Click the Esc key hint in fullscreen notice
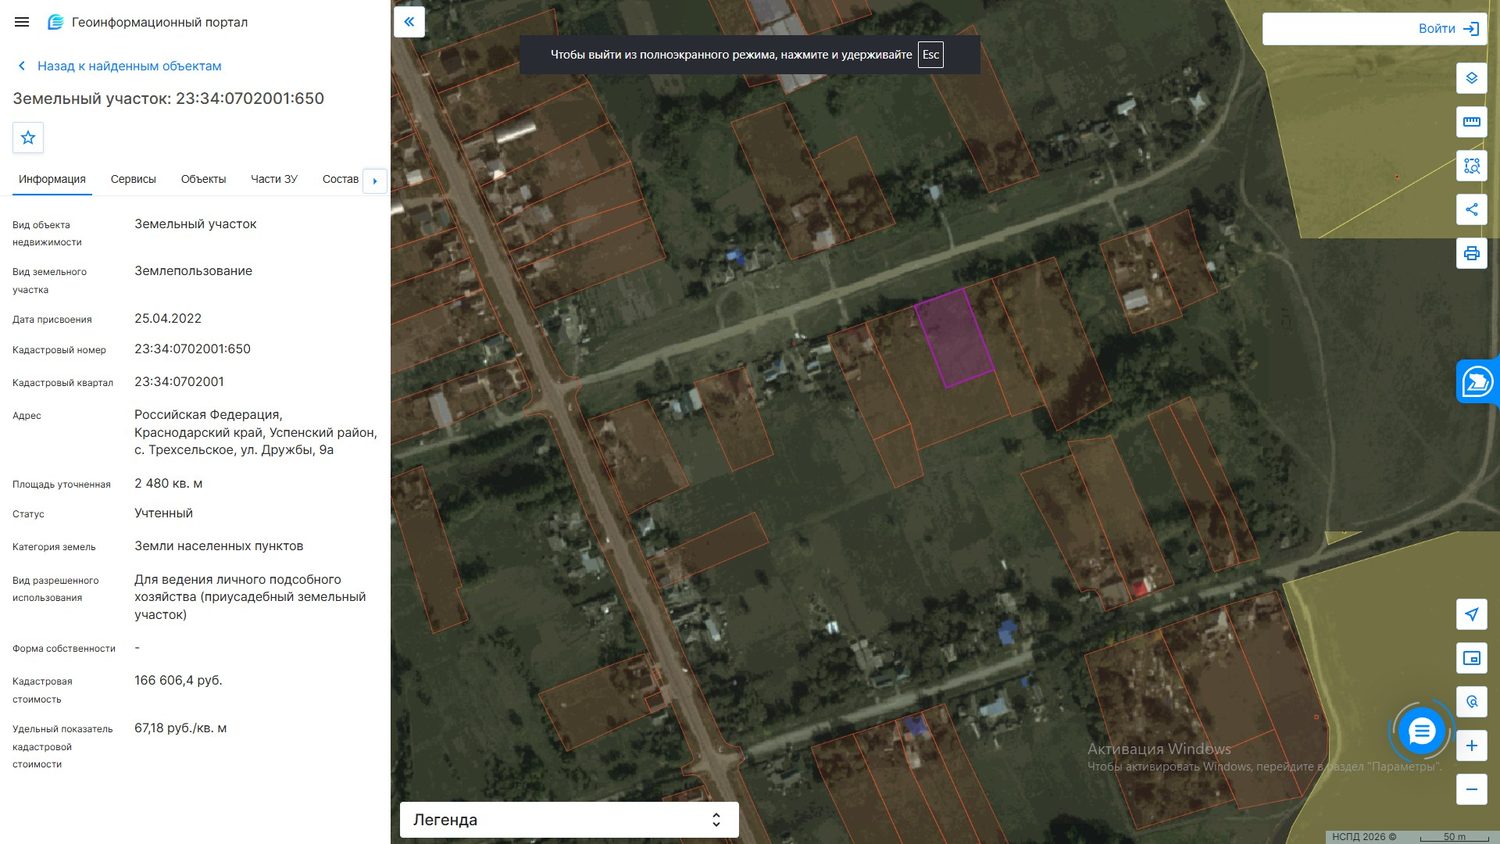The width and height of the screenshot is (1500, 844). tap(931, 55)
